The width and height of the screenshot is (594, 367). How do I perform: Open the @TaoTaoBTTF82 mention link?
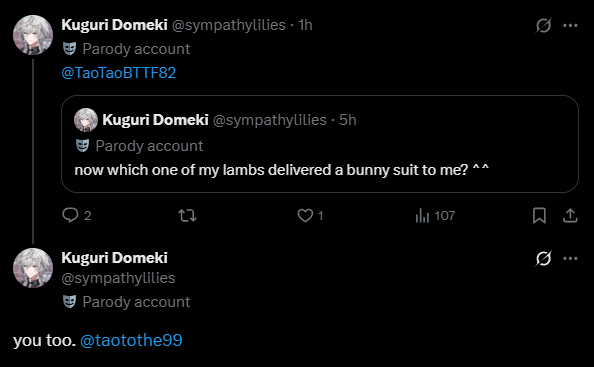(x=119, y=73)
